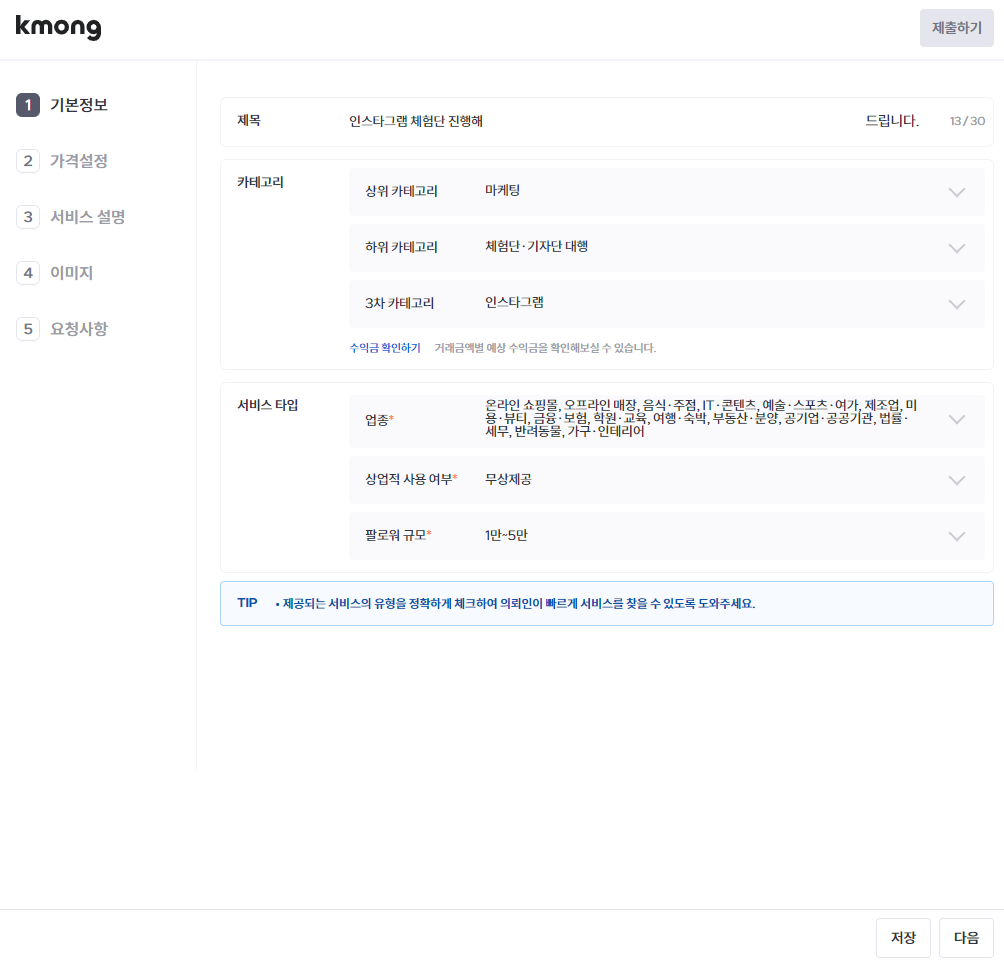Click the 13/30 character counter
1004x963 pixels.
pyautogui.click(x=967, y=121)
